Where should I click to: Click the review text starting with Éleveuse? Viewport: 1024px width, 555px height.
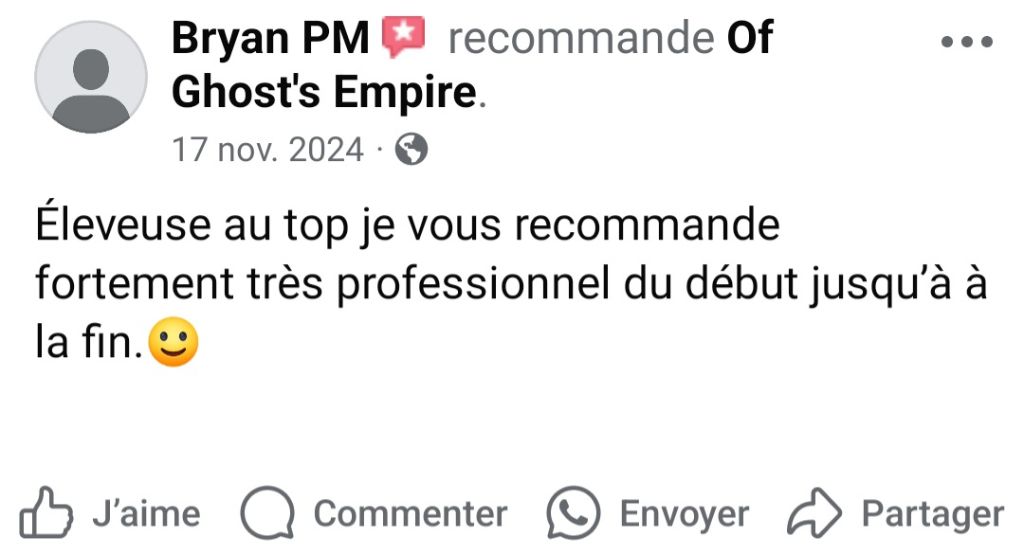point(511,283)
